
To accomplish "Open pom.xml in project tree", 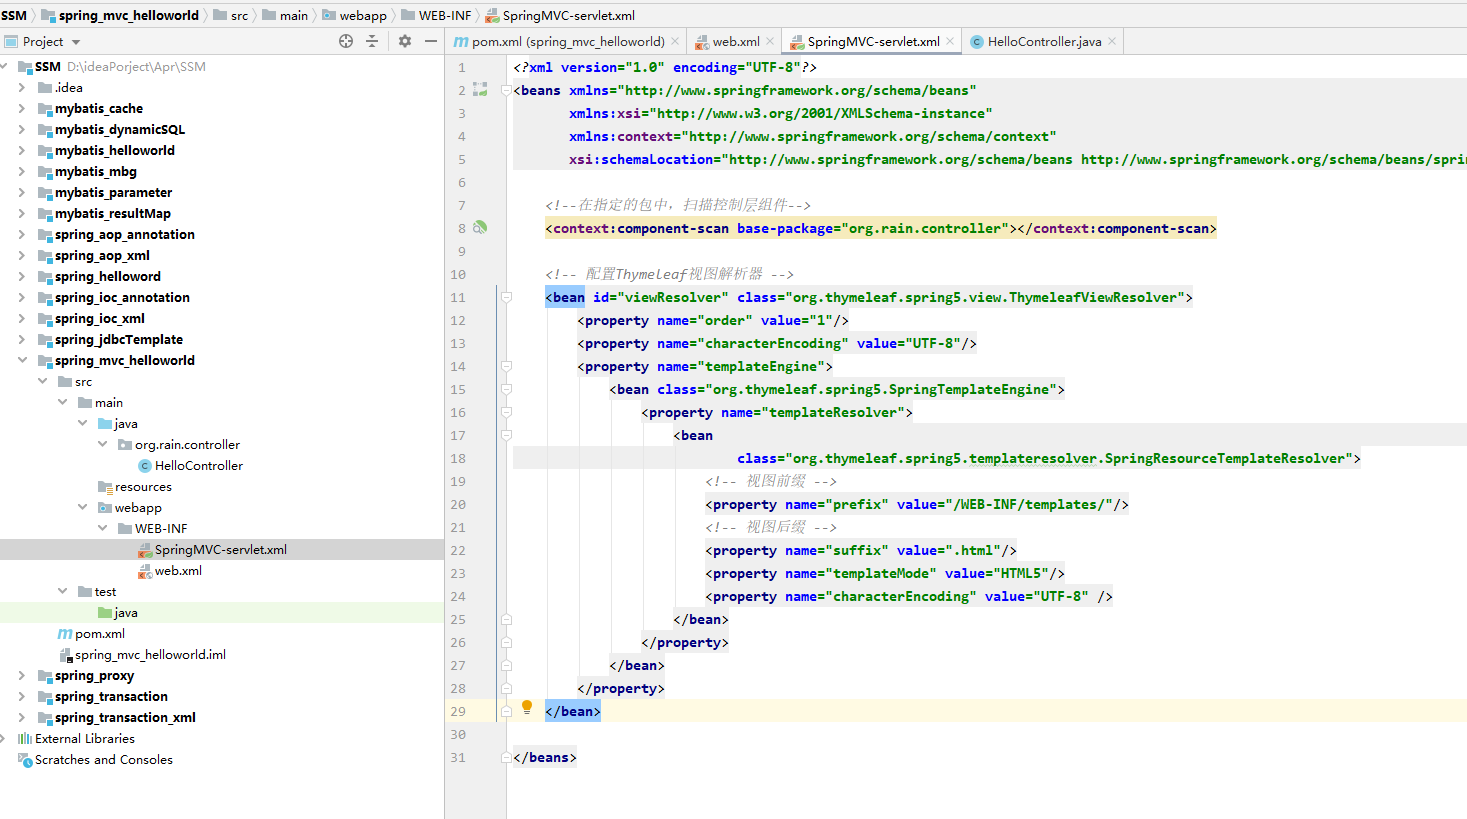I will (x=100, y=633).
